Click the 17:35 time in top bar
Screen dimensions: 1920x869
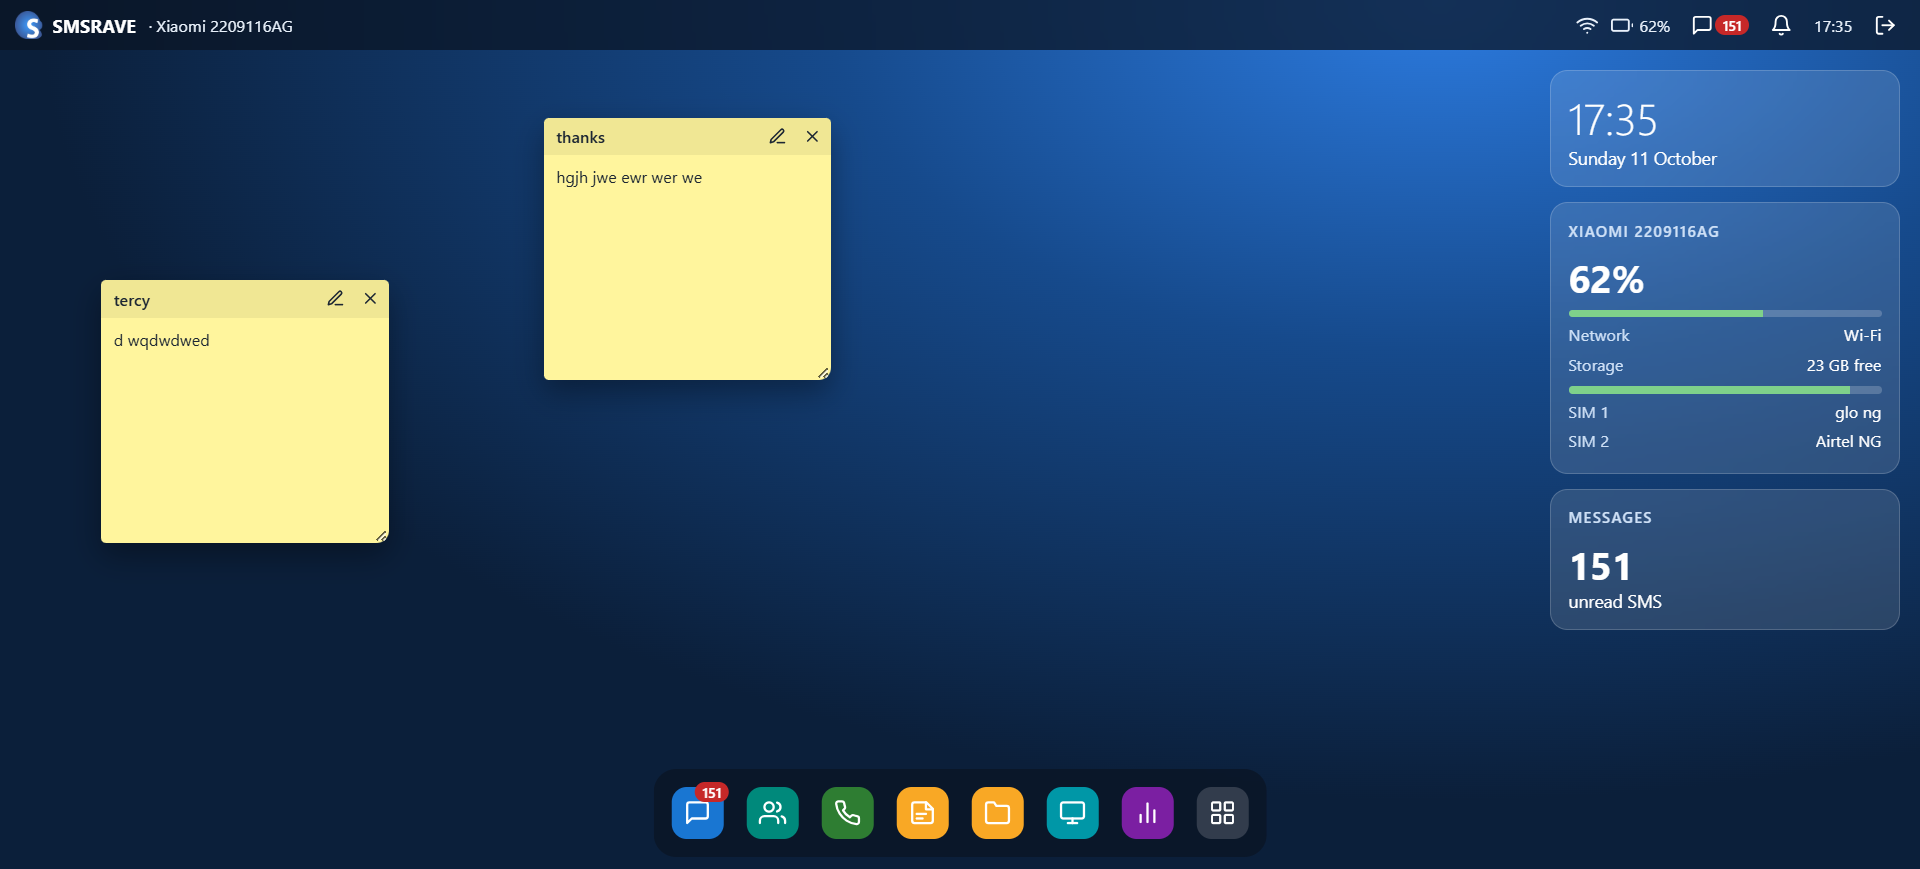coord(1833,27)
